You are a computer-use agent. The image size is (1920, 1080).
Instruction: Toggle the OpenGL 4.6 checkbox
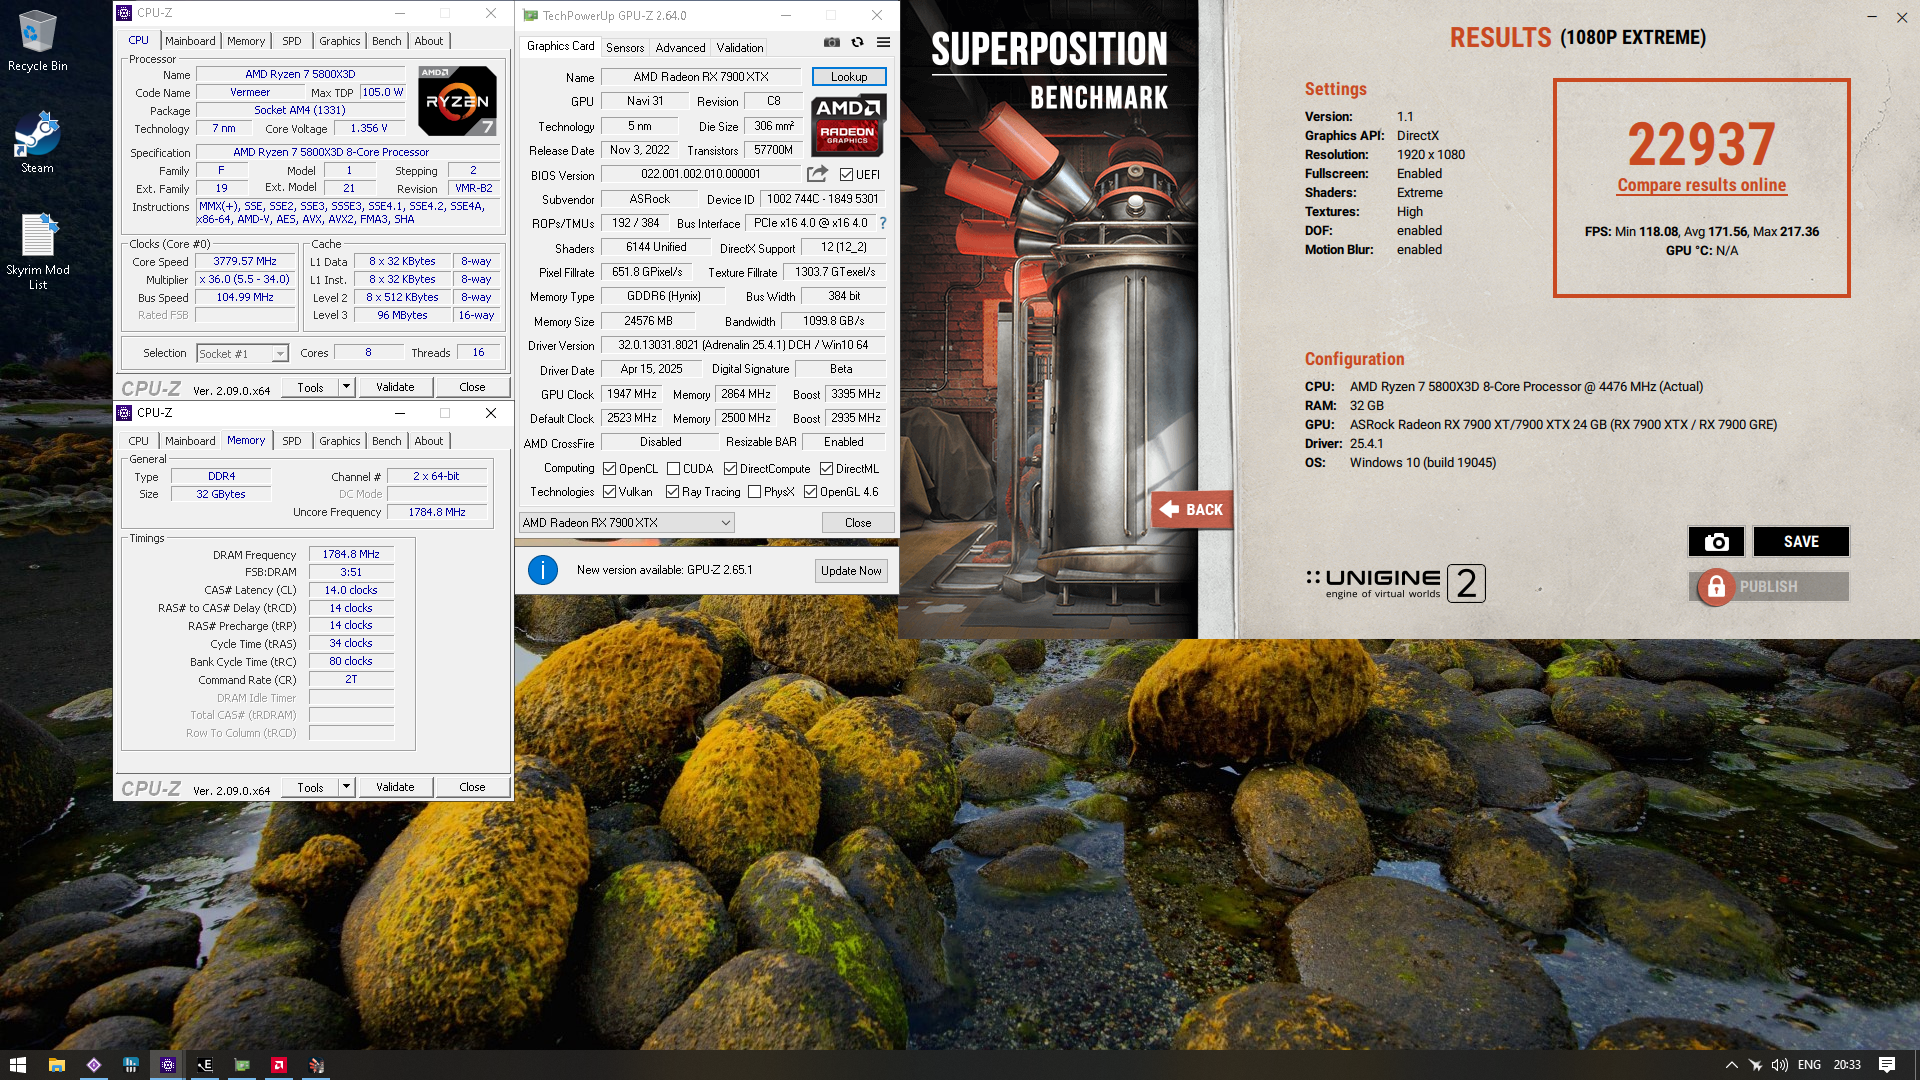(x=810, y=492)
